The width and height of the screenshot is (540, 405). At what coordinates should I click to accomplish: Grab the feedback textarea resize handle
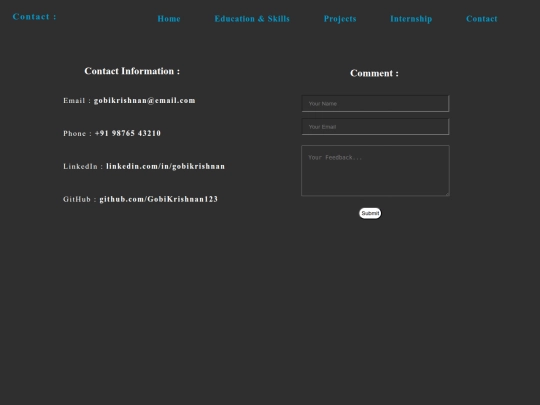(x=447, y=194)
